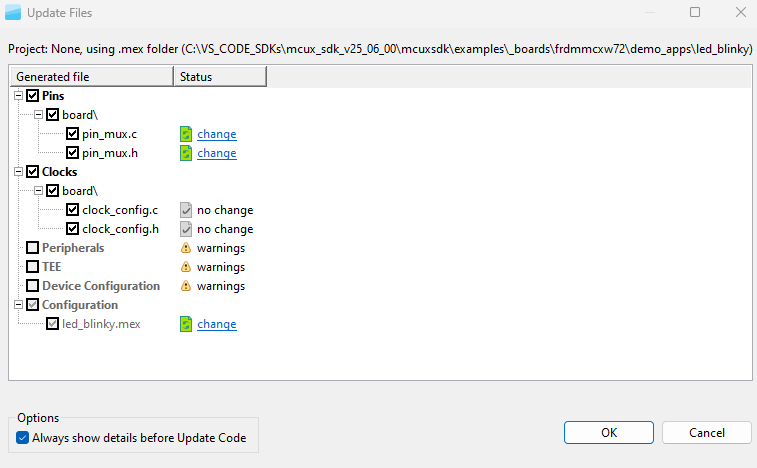
Task: Click the Device Configuration warning icon
Action: click(x=185, y=286)
